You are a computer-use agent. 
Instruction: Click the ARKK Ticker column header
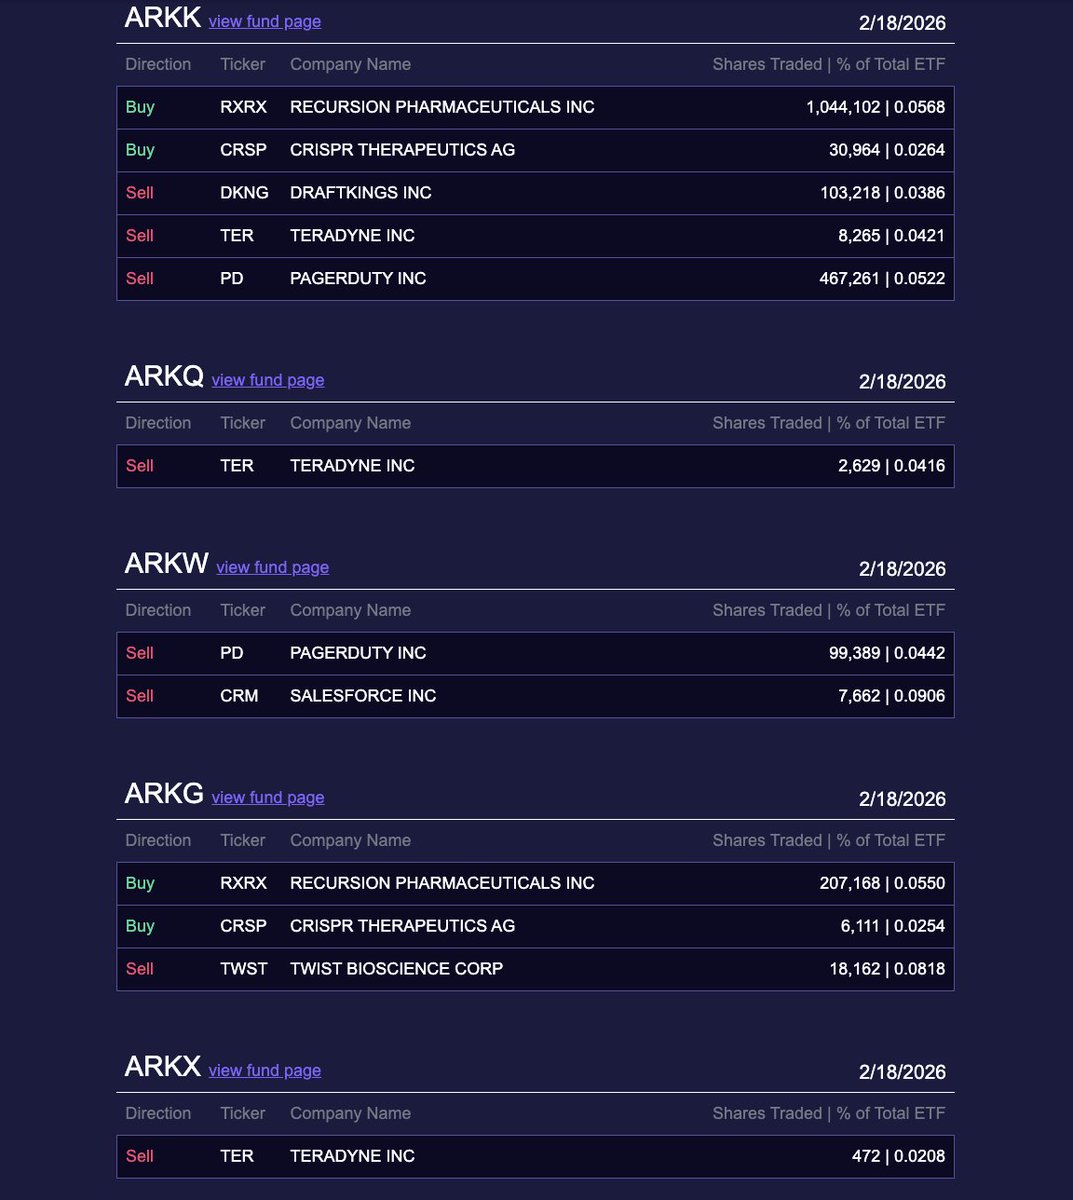coord(242,64)
